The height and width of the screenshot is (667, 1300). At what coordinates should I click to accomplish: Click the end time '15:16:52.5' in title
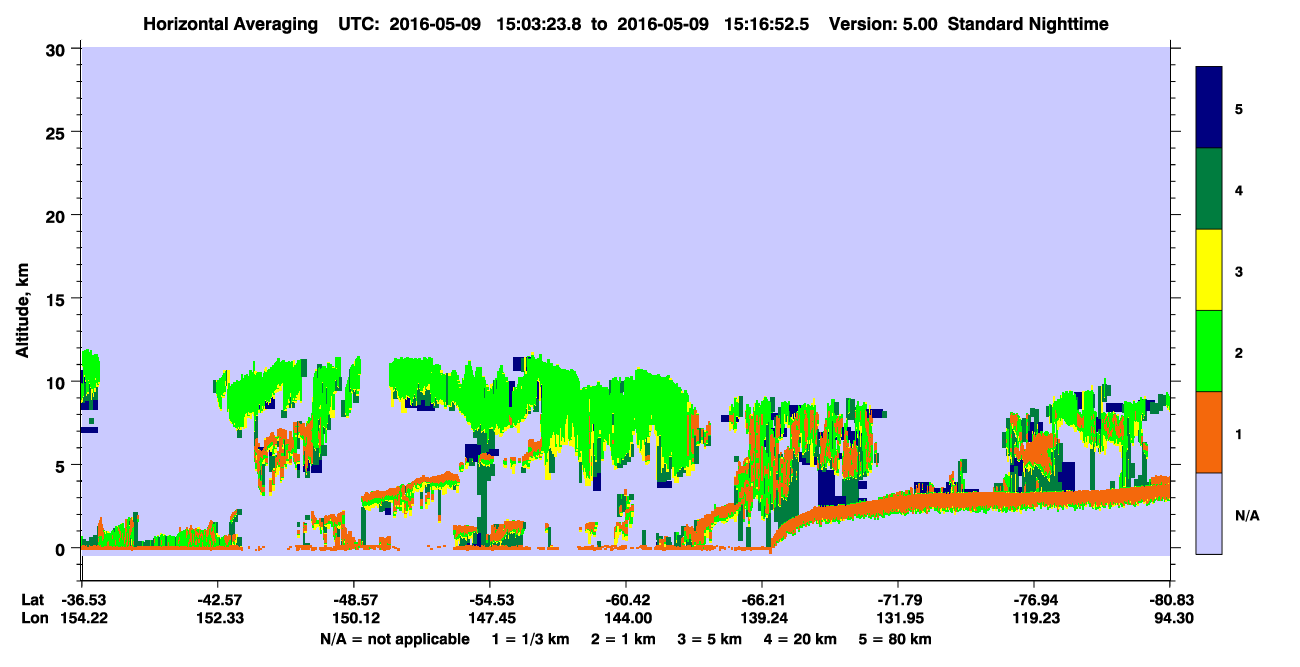click(765, 23)
